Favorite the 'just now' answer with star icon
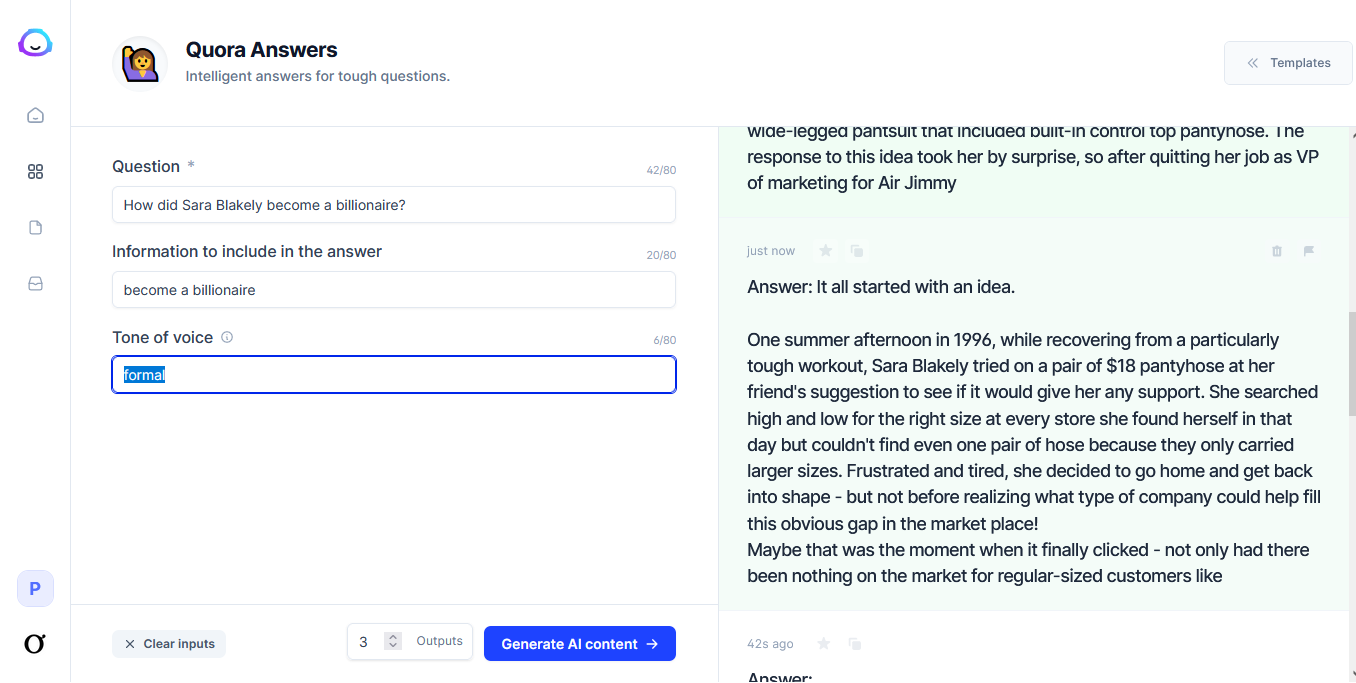Screen dimensions: 1356x683 click(x=825, y=251)
